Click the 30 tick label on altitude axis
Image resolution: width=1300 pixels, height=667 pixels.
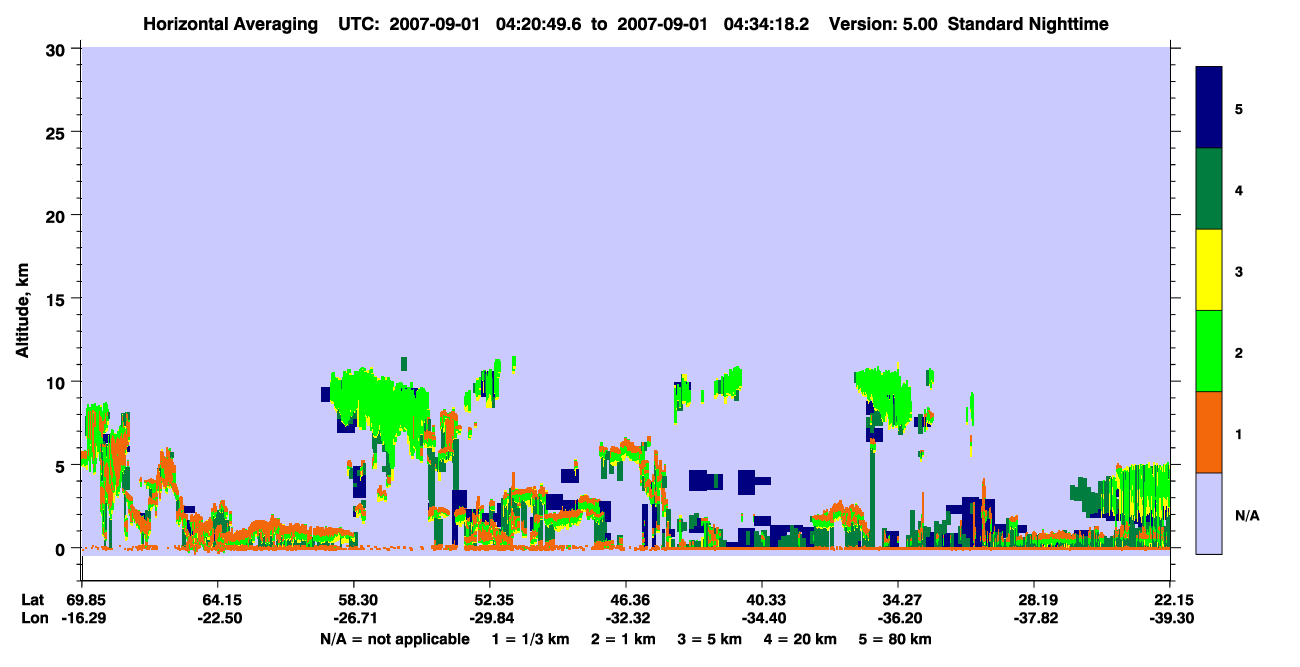click(58, 48)
